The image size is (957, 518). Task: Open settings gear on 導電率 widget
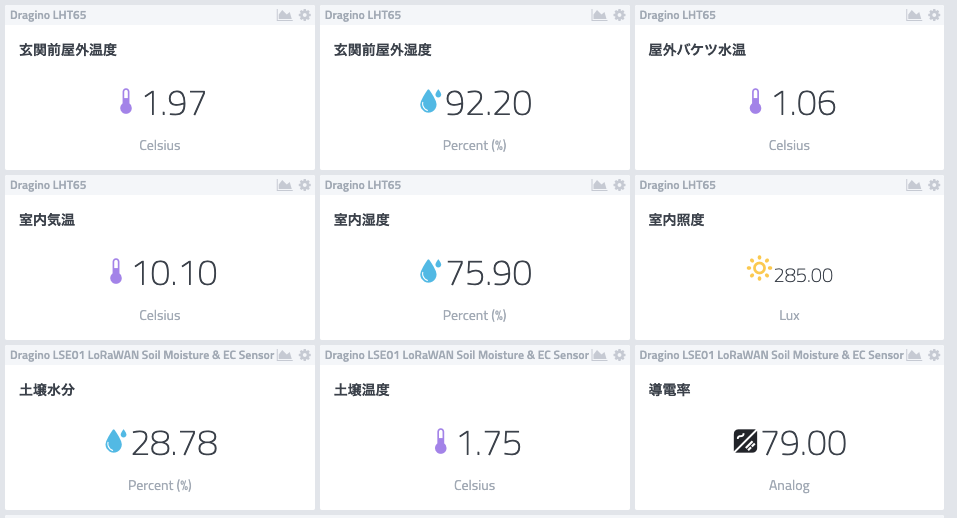934,355
